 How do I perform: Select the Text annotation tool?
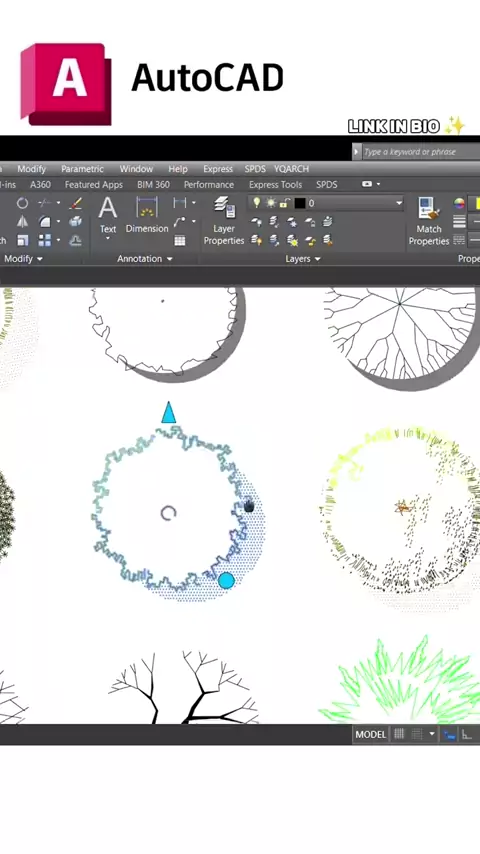(107, 216)
